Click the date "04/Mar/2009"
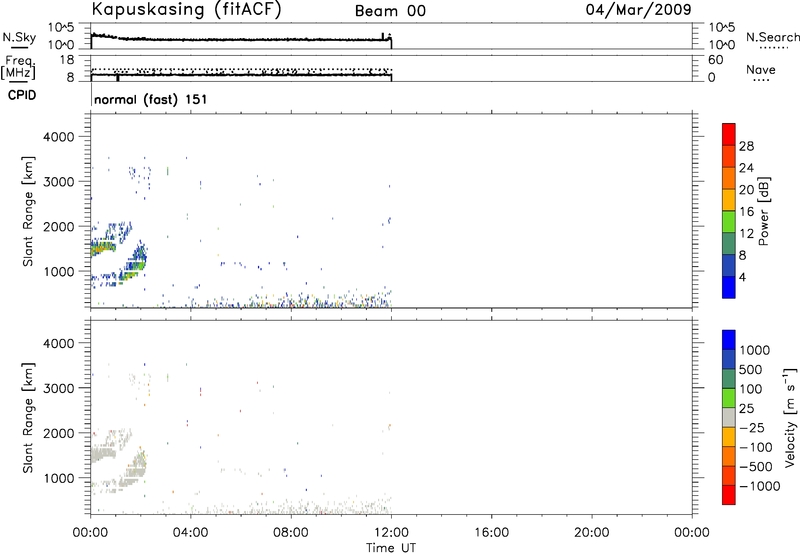 click(x=638, y=10)
